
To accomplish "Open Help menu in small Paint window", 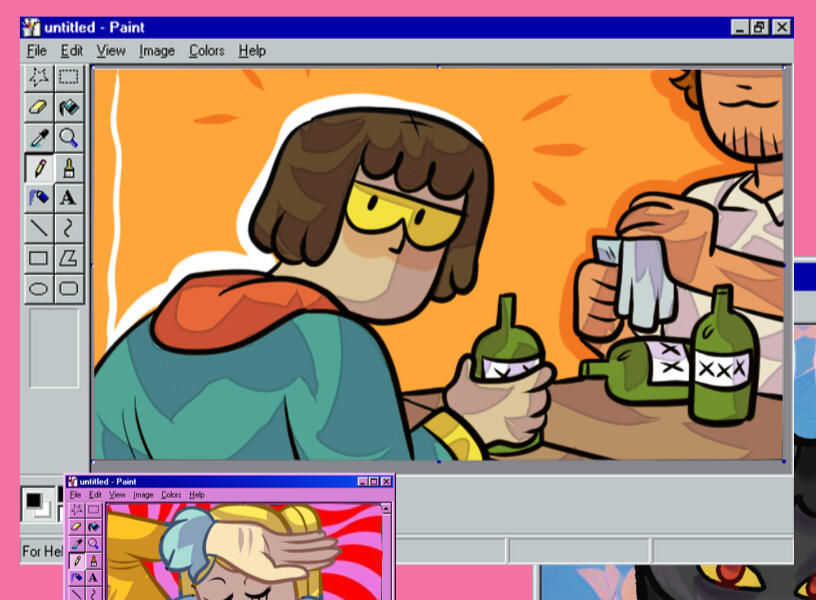I will (197, 495).
